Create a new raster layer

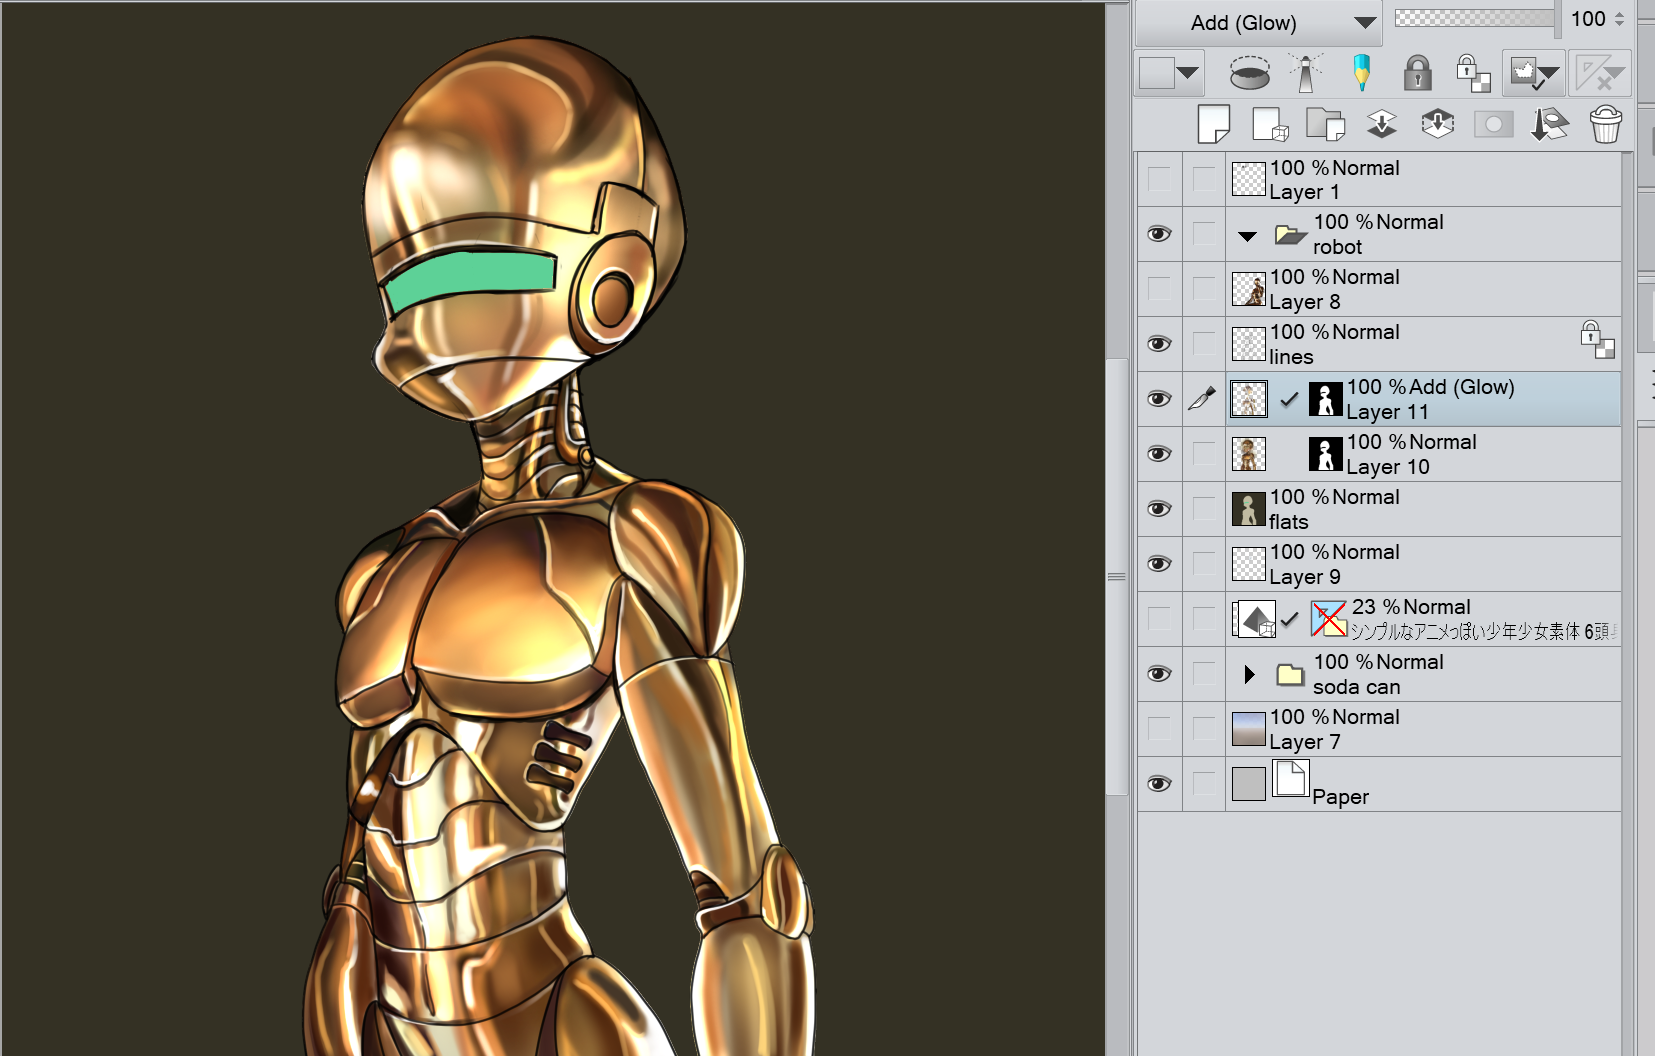(x=1213, y=125)
